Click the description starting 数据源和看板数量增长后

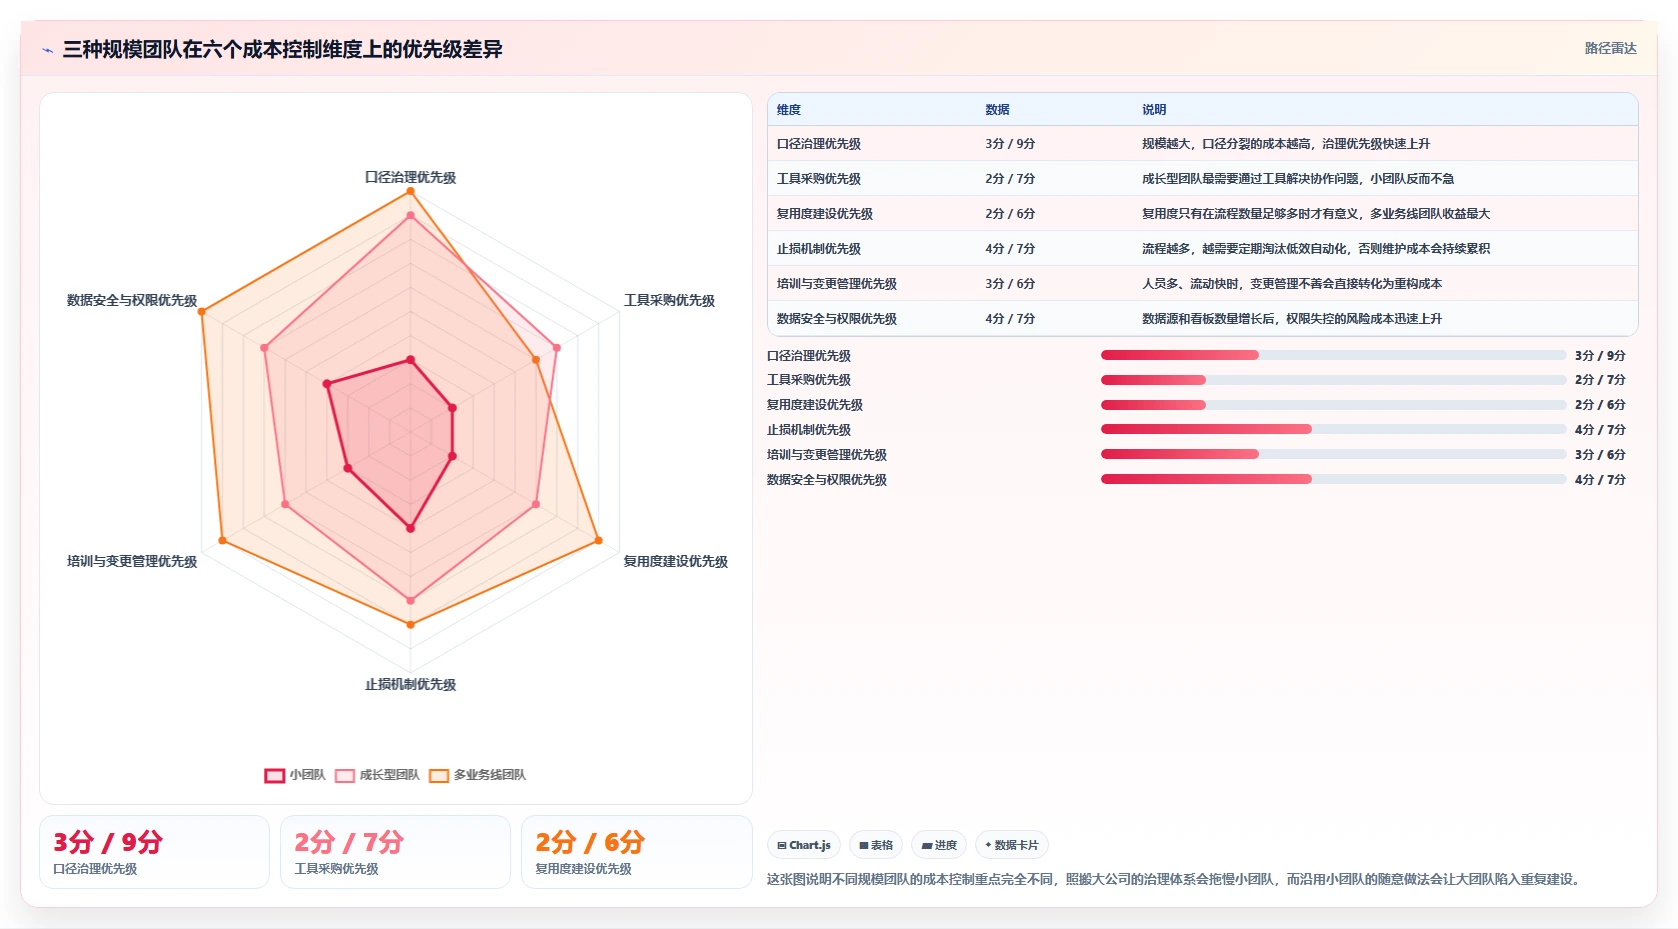(1292, 319)
